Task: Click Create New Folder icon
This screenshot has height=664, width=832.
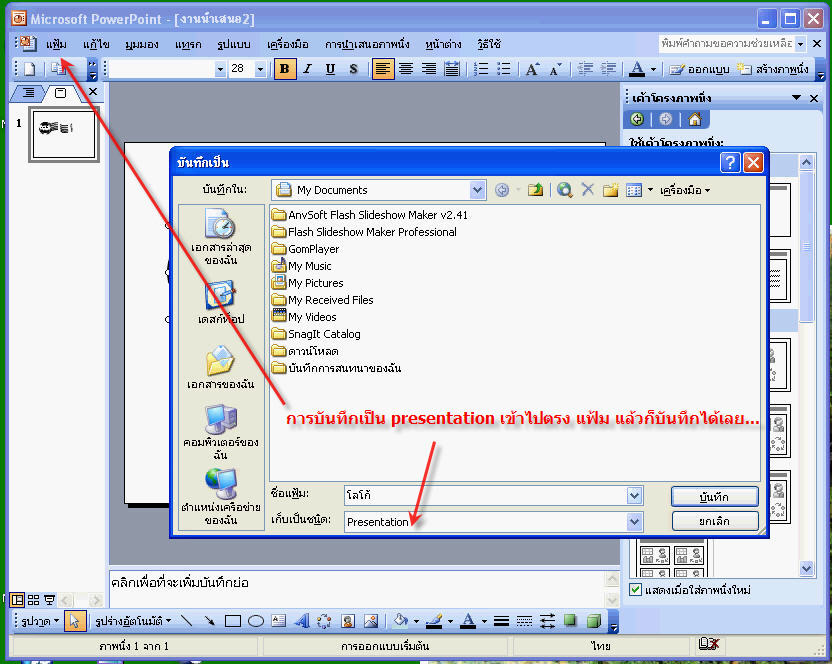Action: pos(611,189)
